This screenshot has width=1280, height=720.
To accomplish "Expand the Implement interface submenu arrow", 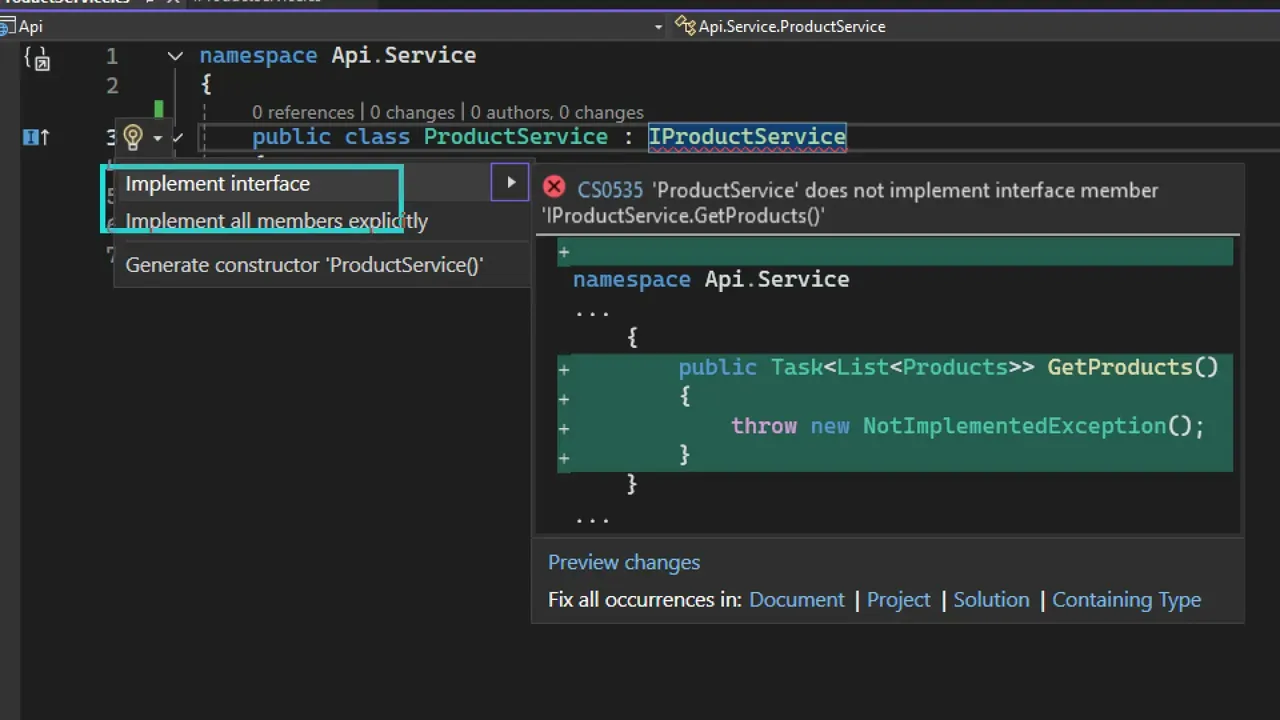I will [x=510, y=182].
